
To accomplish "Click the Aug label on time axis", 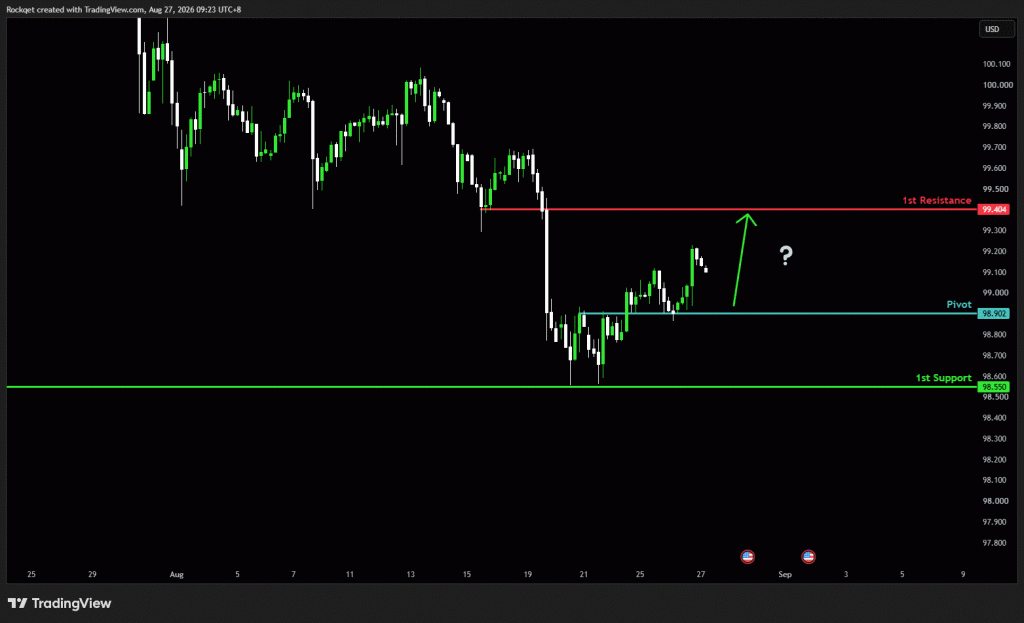I will [x=176, y=575].
